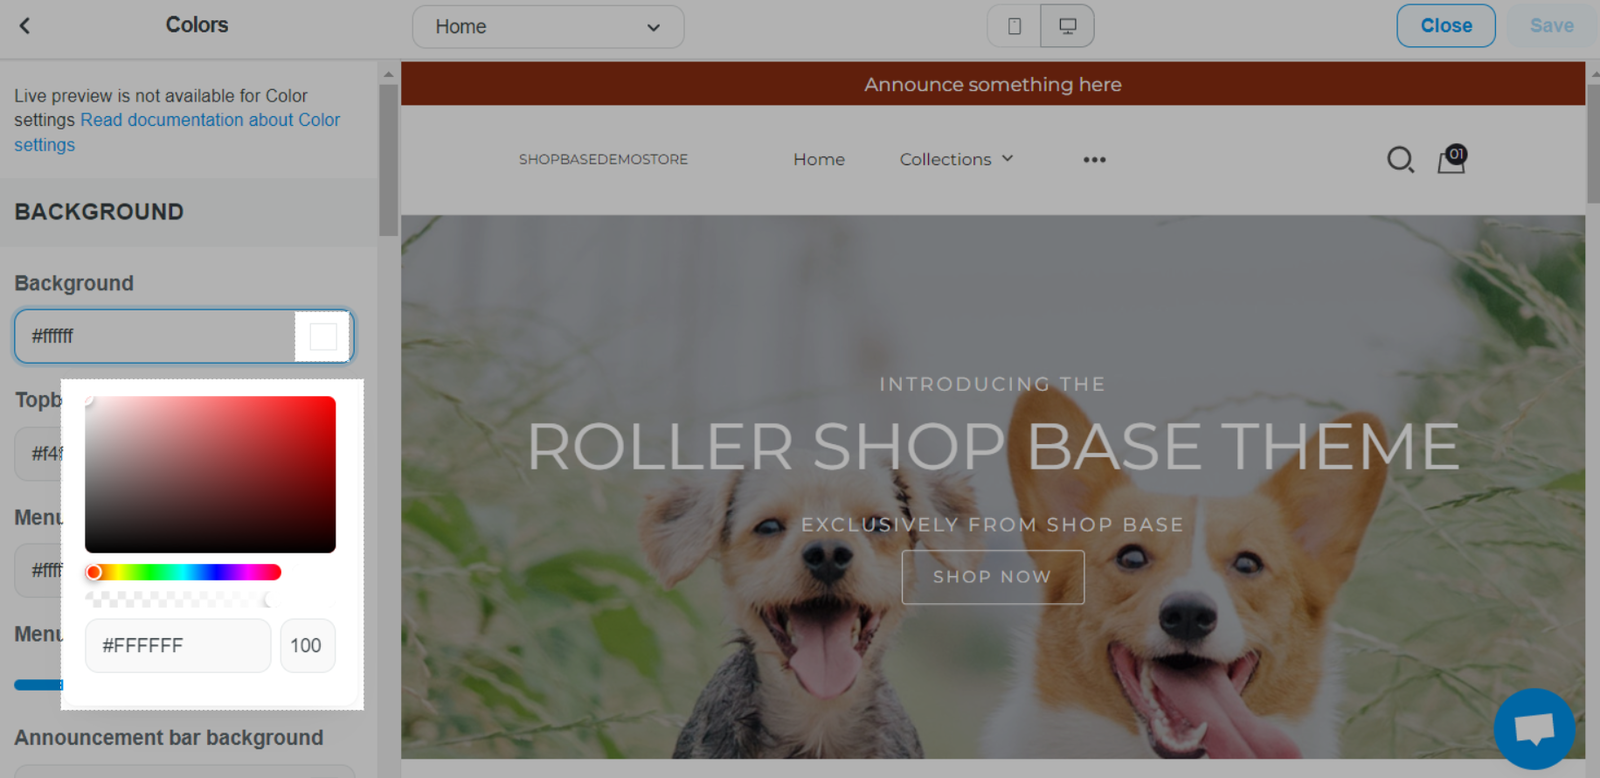Click the SHOPBASEDEMOSTORE store logo
The height and width of the screenshot is (778, 1600).
point(603,159)
